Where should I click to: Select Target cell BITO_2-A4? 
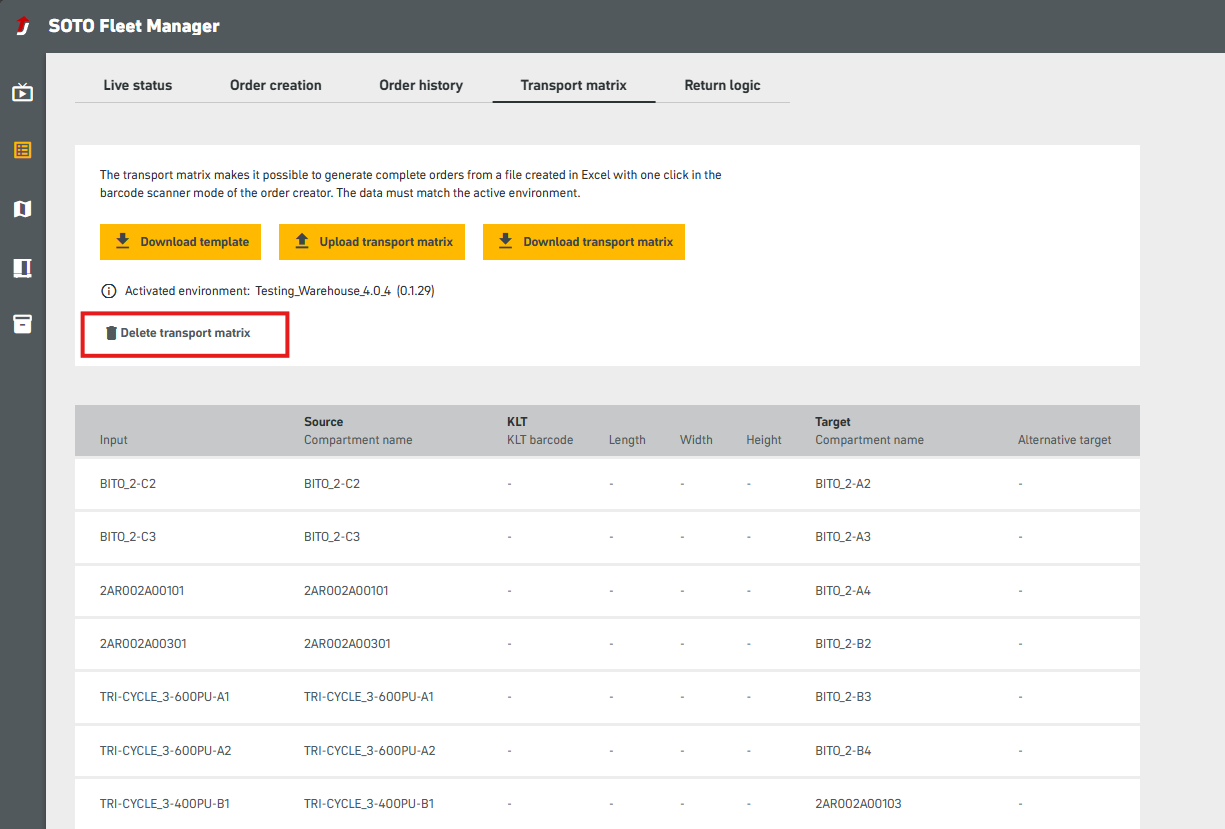(843, 591)
